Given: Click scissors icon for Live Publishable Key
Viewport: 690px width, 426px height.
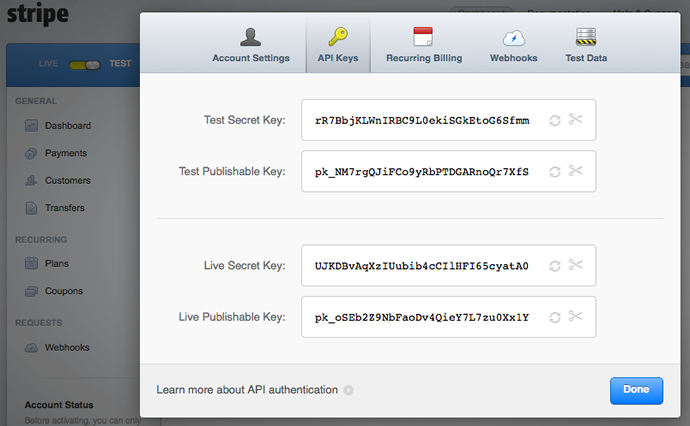Looking at the screenshot, I should pyautogui.click(x=575, y=316).
